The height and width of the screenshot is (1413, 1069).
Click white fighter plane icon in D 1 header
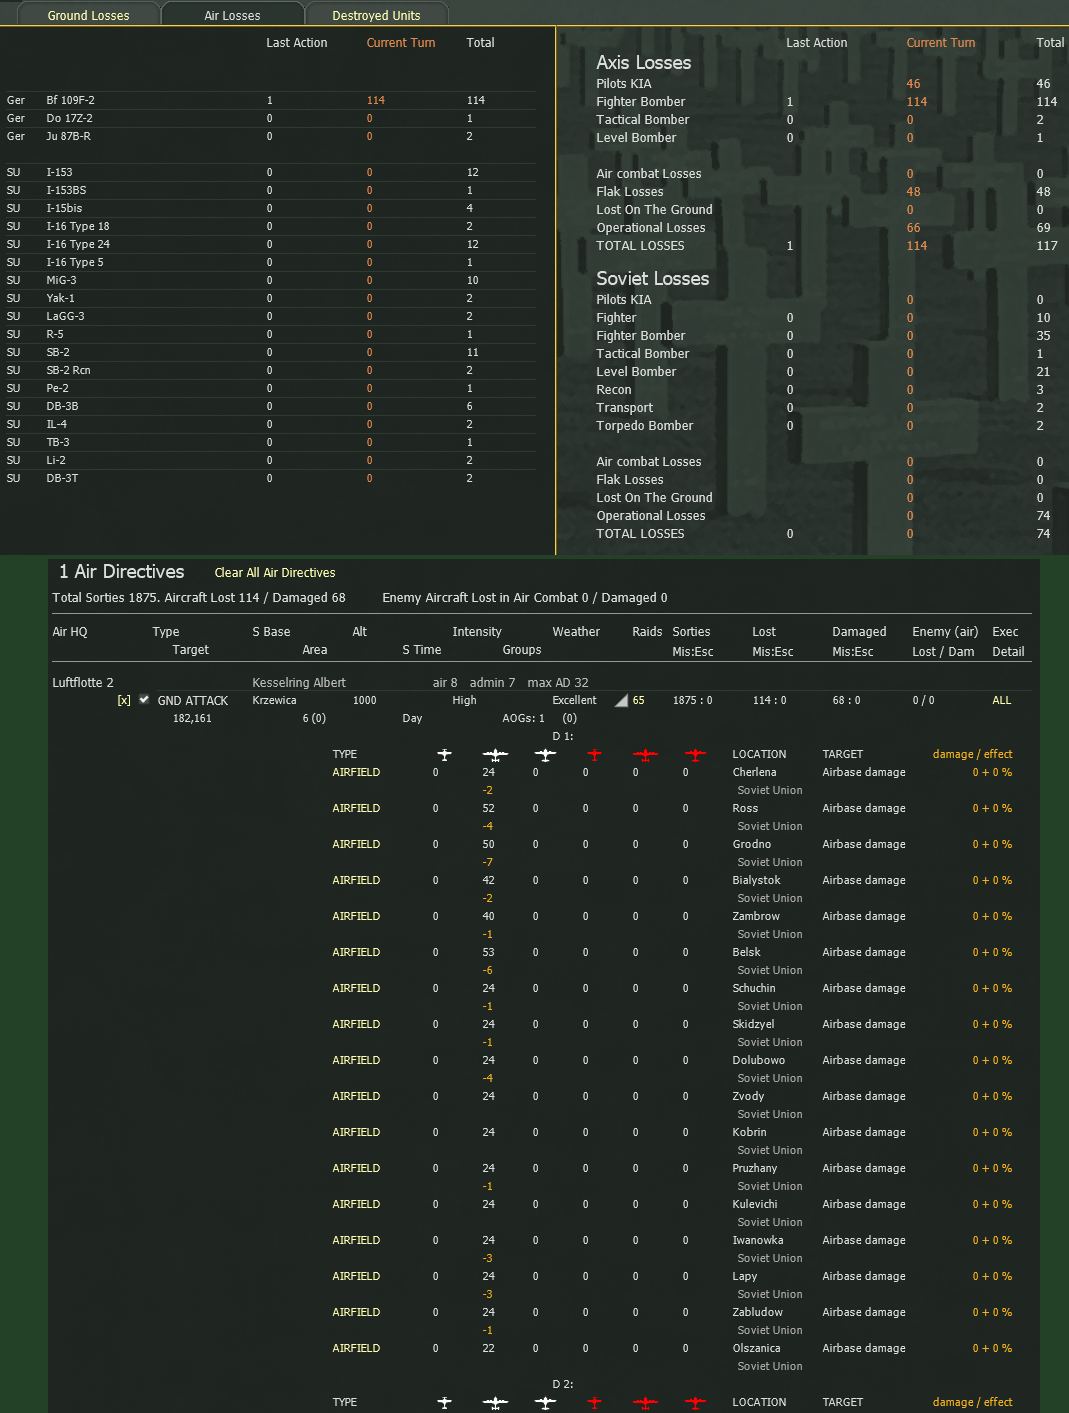[445, 754]
